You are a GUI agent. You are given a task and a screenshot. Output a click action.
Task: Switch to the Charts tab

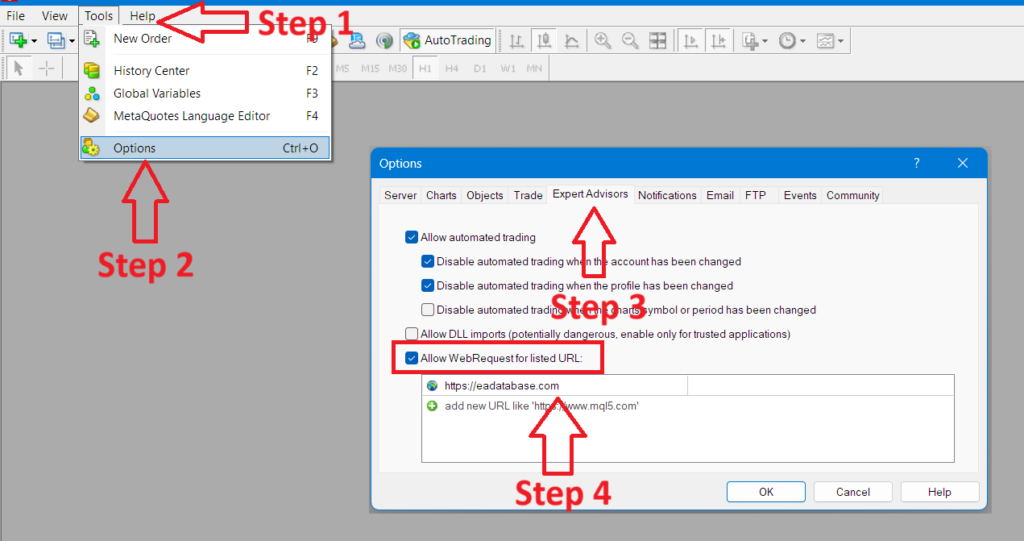click(441, 195)
